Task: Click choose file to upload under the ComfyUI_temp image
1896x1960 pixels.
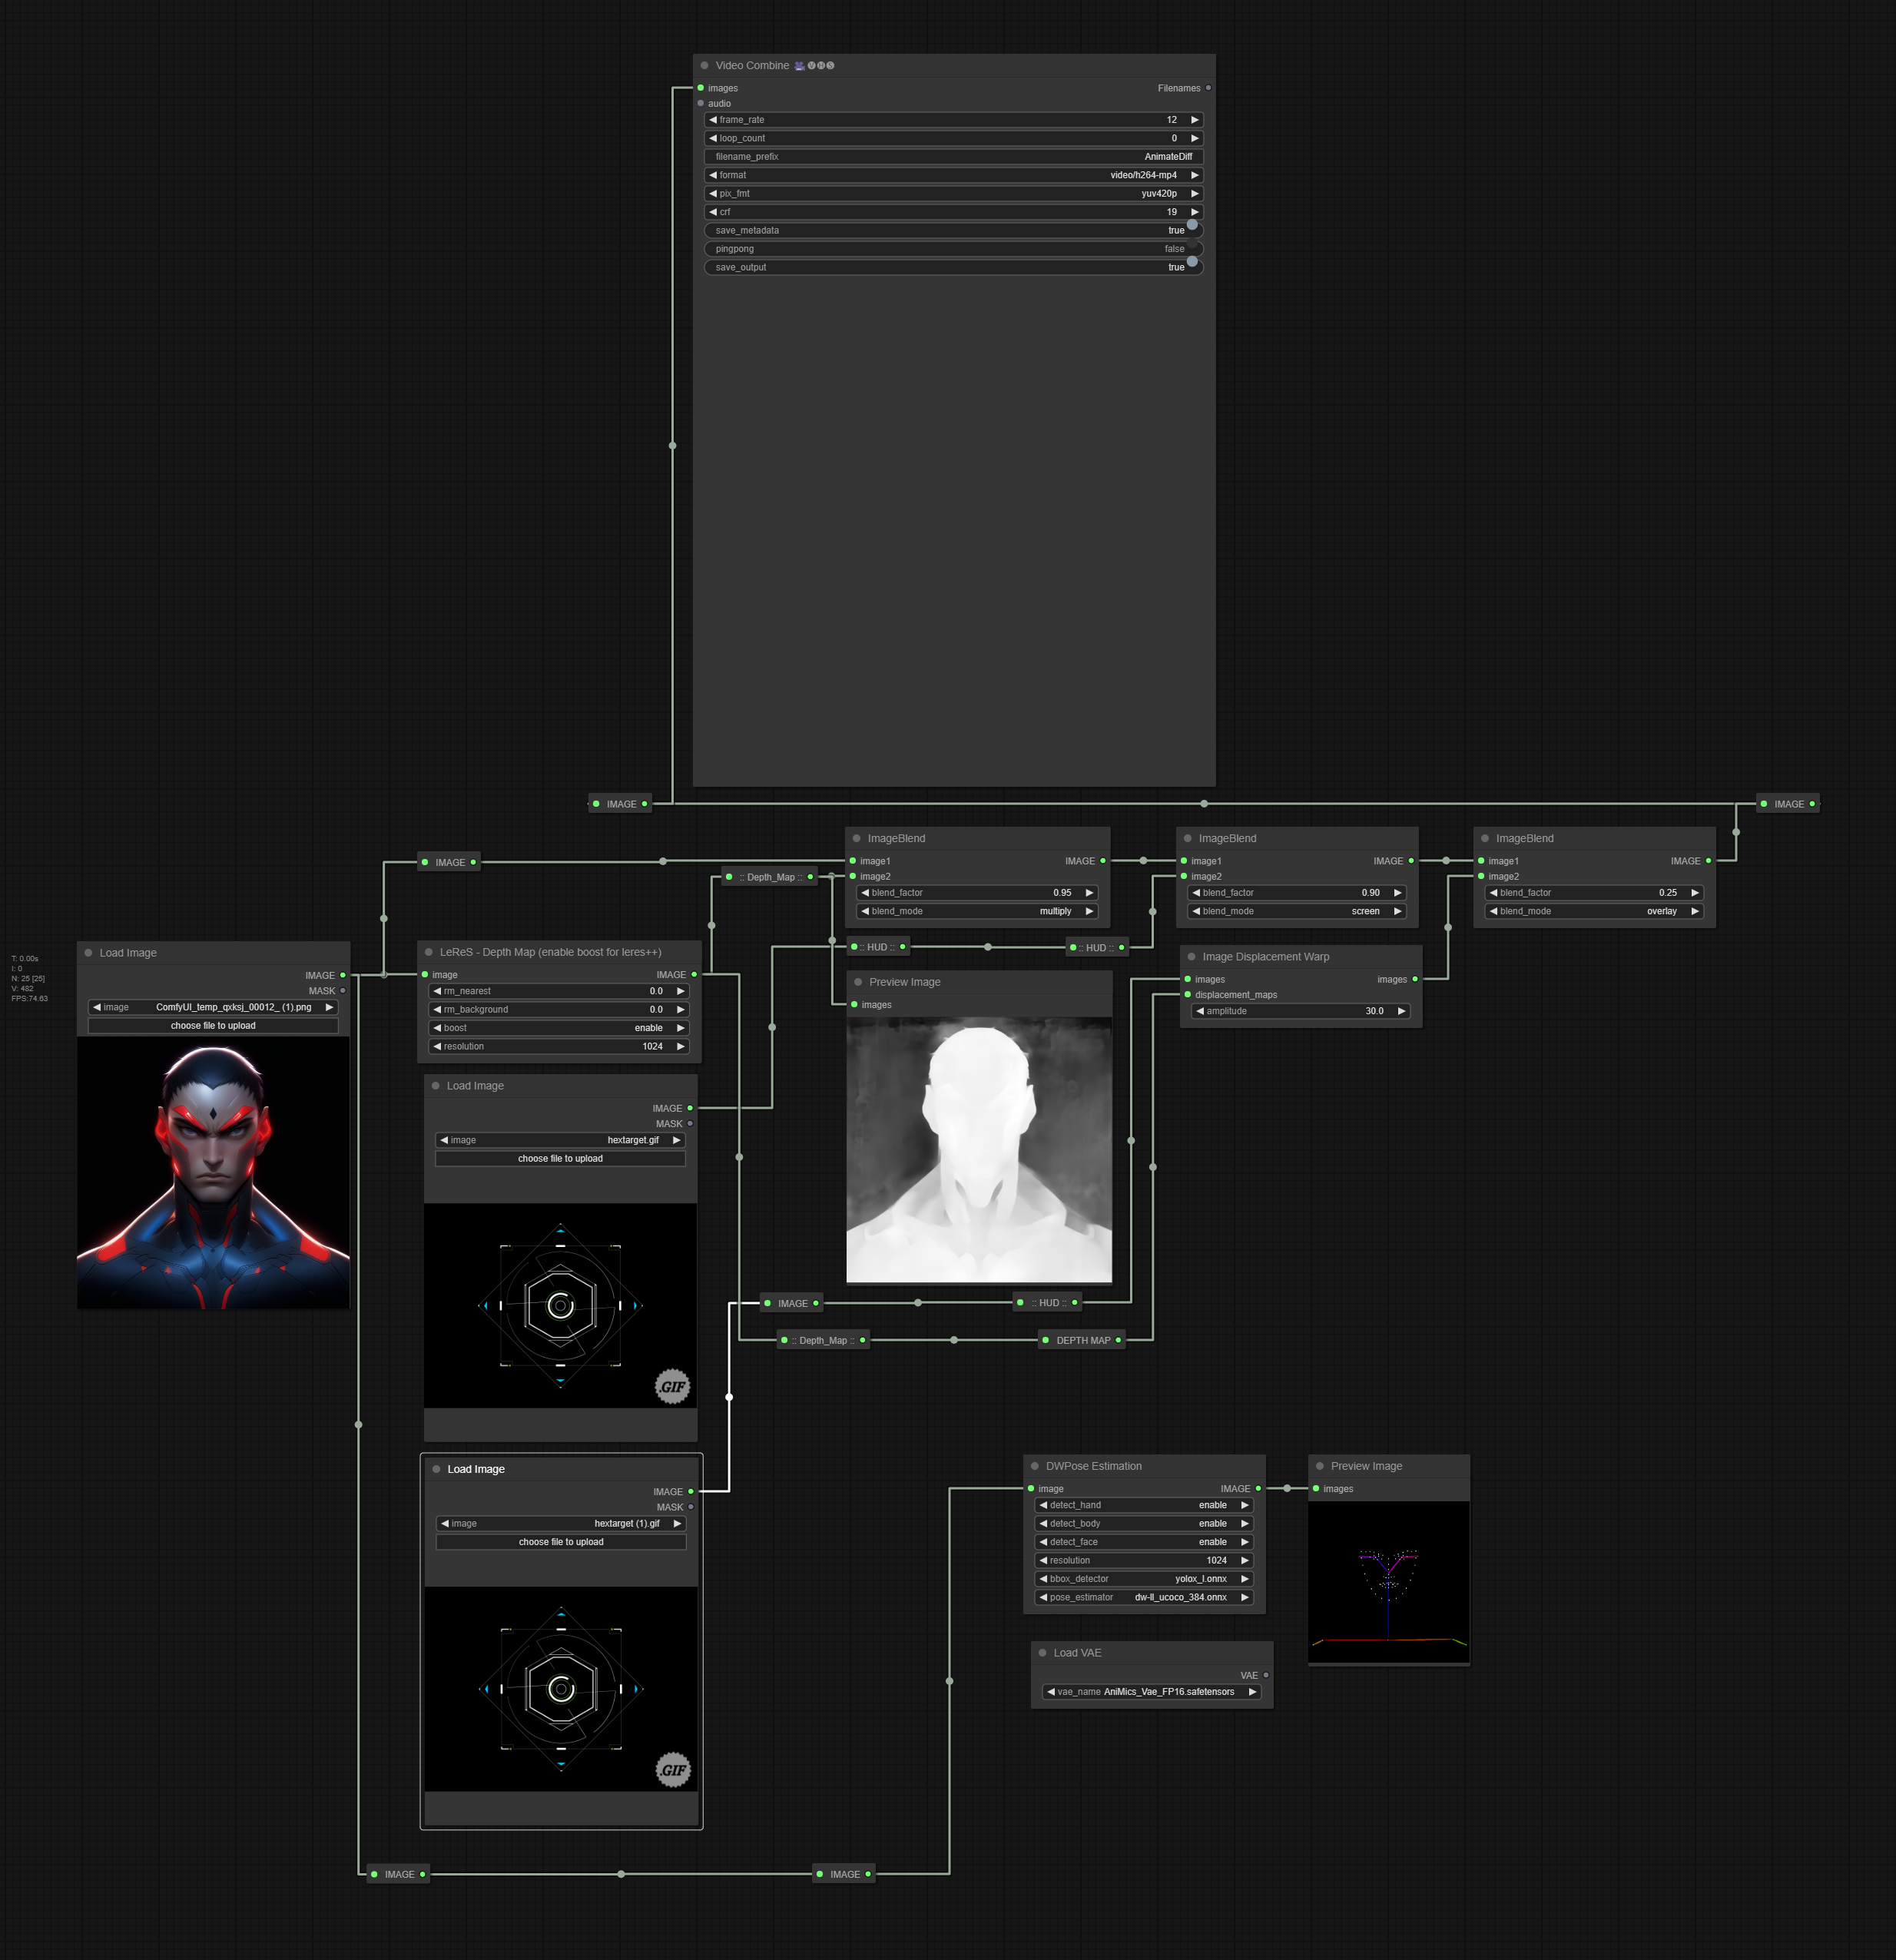Action: [x=213, y=1026]
